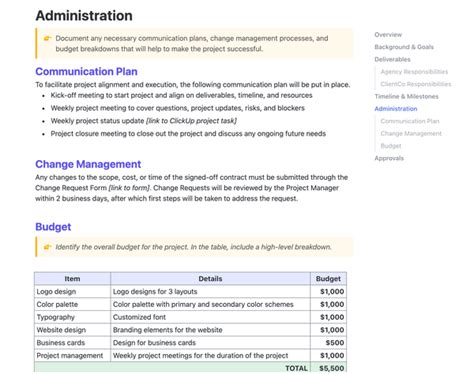Click the Weekly project meeting bullet line

177,108
